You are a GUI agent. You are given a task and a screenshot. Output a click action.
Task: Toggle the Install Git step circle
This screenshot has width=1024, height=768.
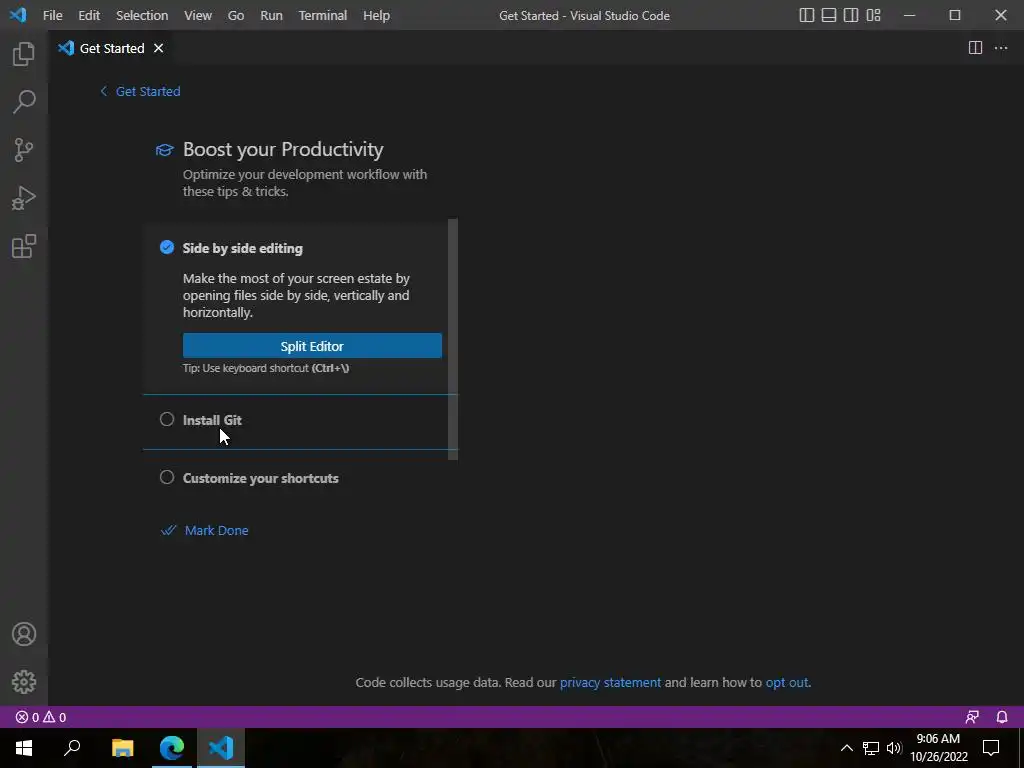(x=167, y=419)
